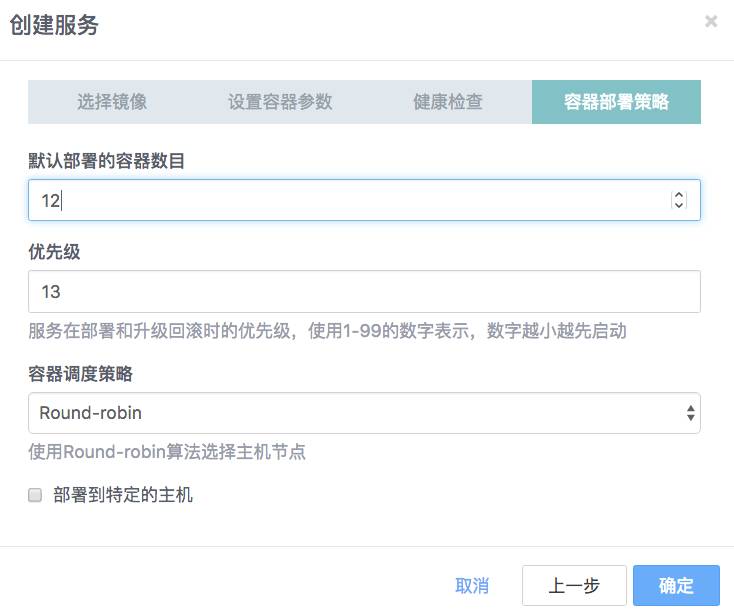The width and height of the screenshot is (734, 615).
Task: Click the priority hint text about 1-99的数字
Action: 327,331
